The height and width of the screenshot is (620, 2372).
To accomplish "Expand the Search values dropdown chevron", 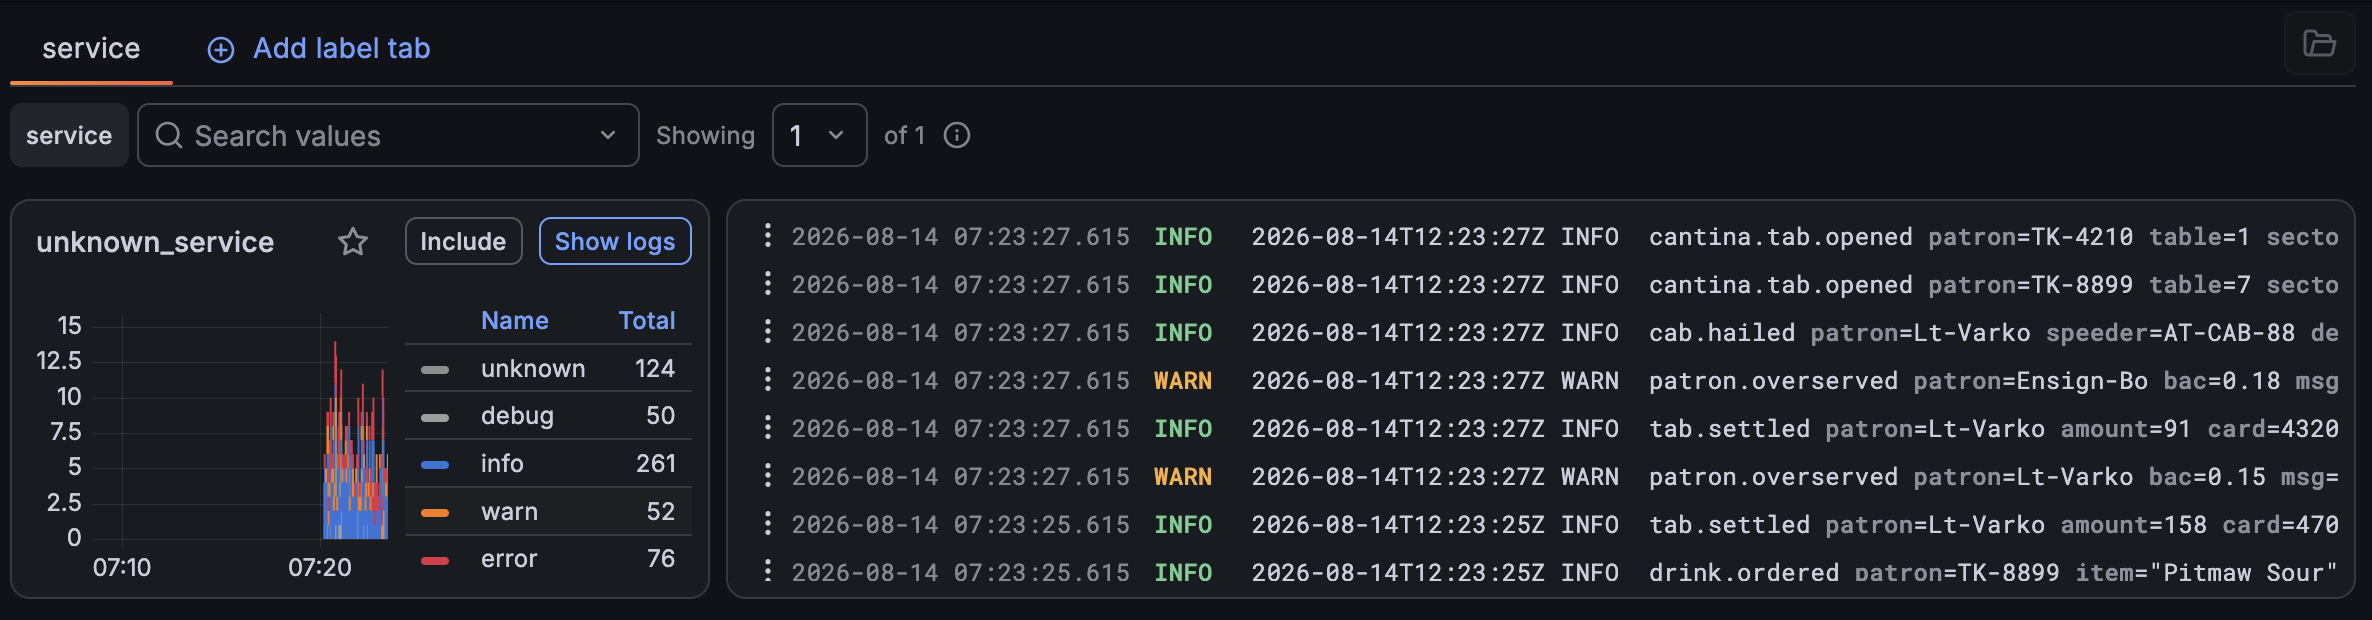I will (608, 135).
